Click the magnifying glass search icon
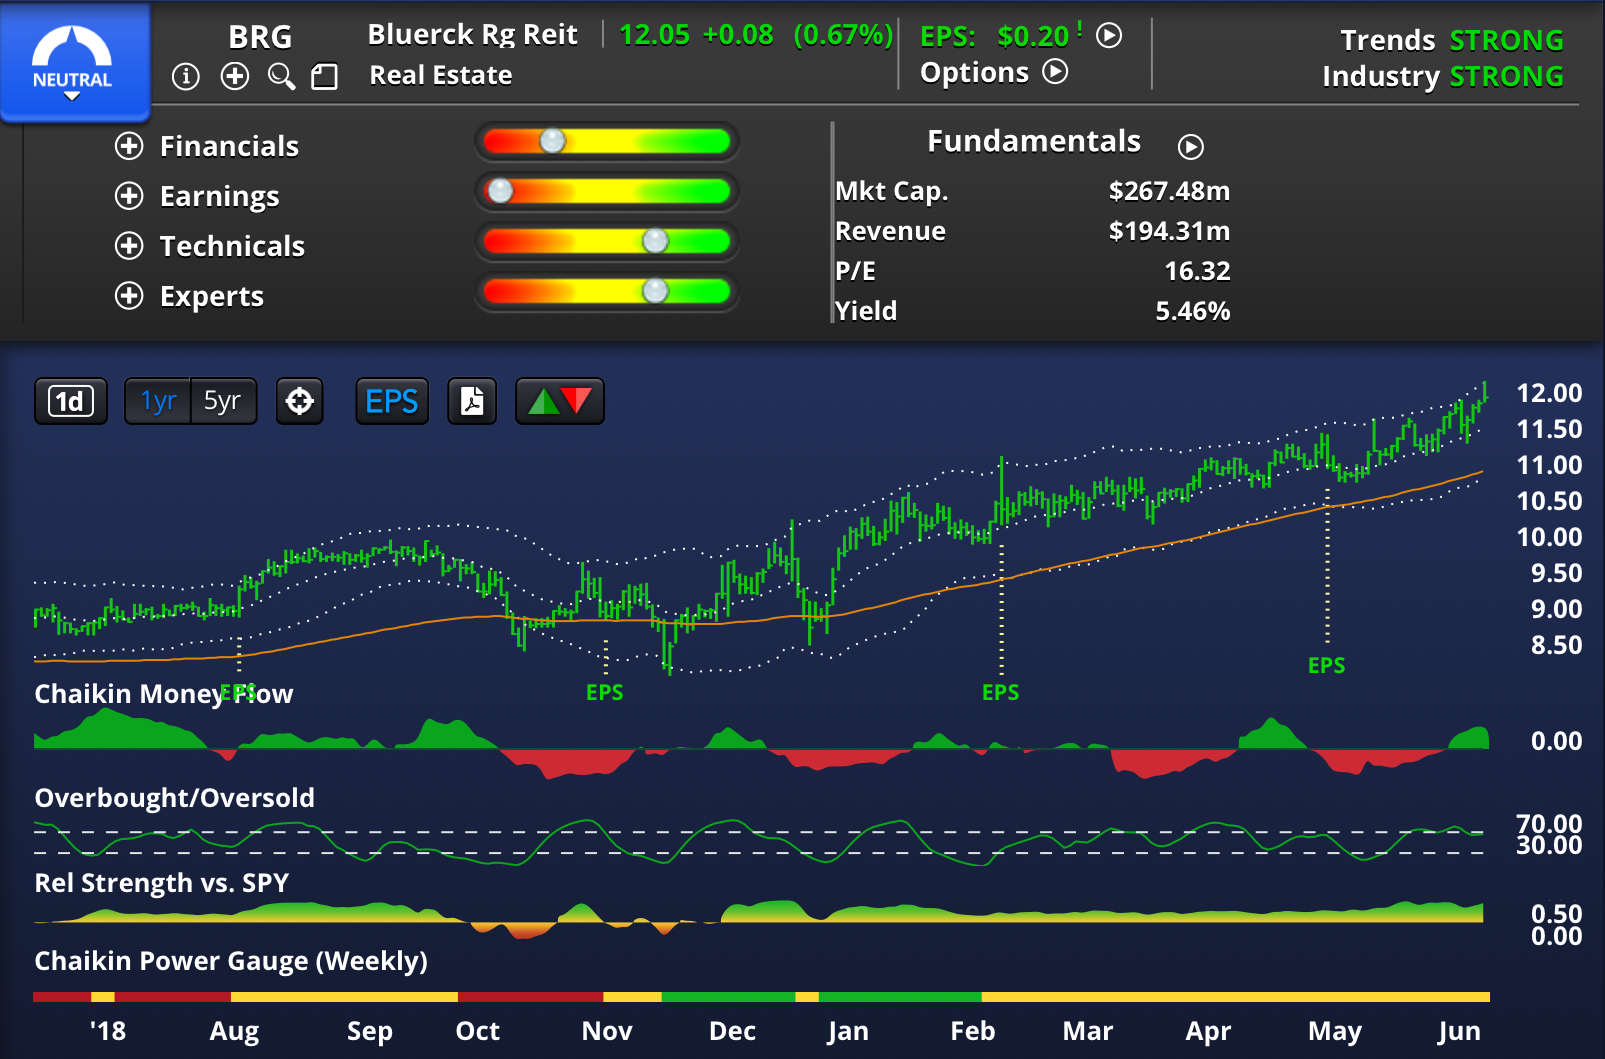The image size is (1605, 1059). click(281, 76)
